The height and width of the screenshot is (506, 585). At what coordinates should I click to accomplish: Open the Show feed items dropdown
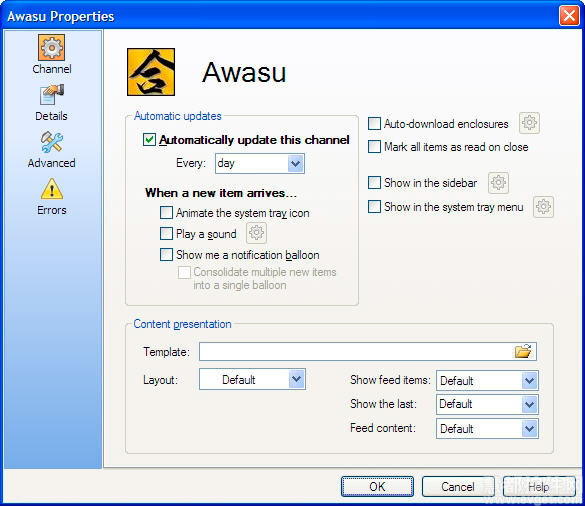pyautogui.click(x=487, y=380)
